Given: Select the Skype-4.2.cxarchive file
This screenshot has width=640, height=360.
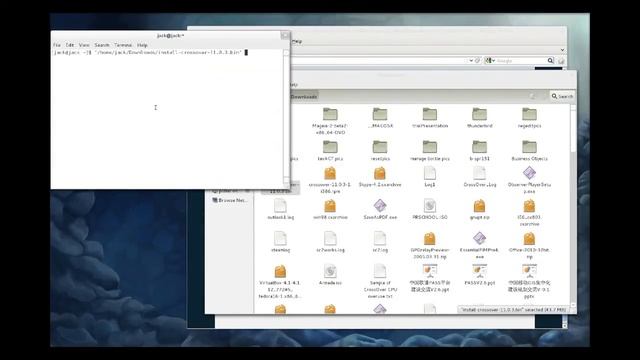Looking at the screenshot, I should pyautogui.click(x=380, y=177).
